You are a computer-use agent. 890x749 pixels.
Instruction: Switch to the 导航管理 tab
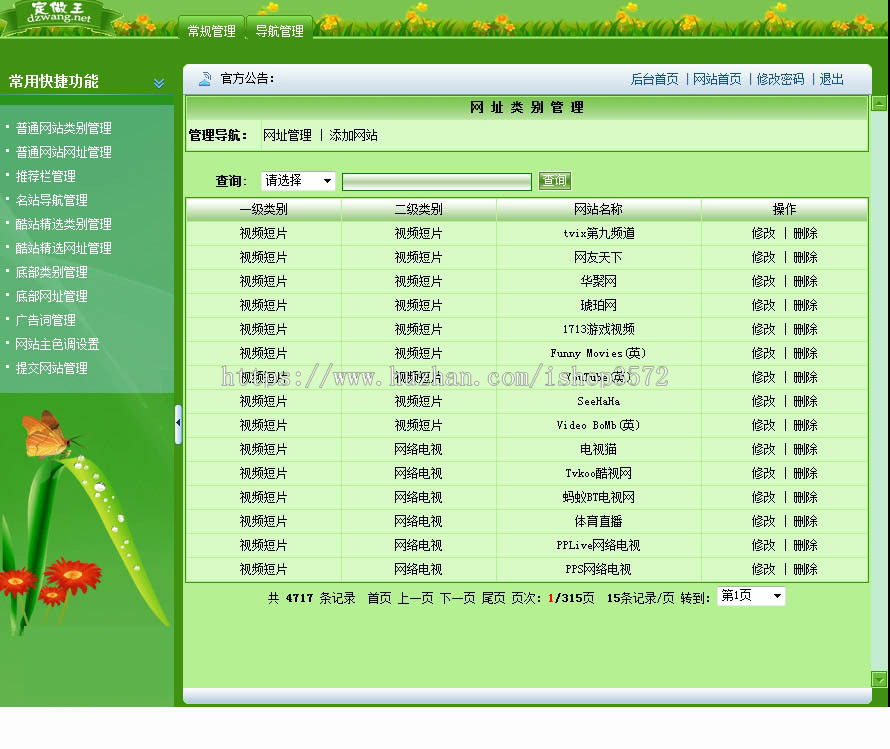pyautogui.click(x=280, y=30)
